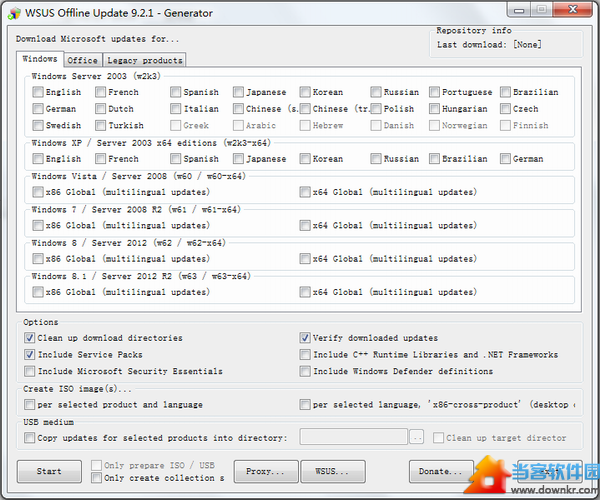
Task: Tick Japanese under w2k3-x64 editions
Action: (238, 158)
